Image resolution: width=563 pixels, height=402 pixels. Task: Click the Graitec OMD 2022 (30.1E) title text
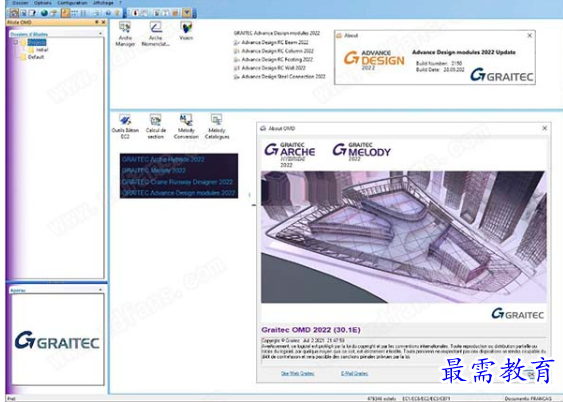(x=311, y=330)
